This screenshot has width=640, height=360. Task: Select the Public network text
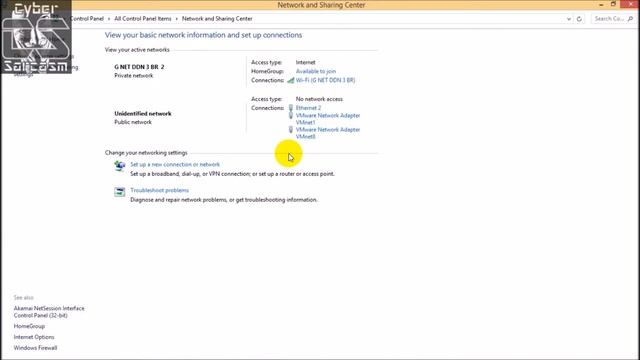point(133,122)
